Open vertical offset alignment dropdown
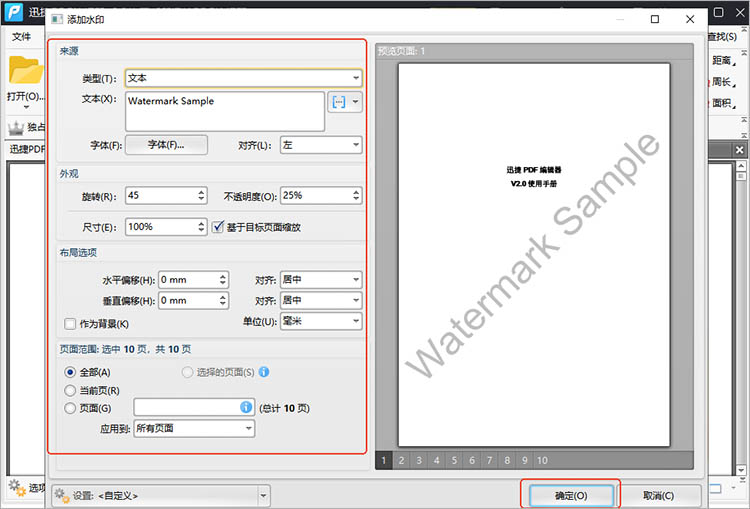This screenshot has width=750, height=509. [321, 300]
